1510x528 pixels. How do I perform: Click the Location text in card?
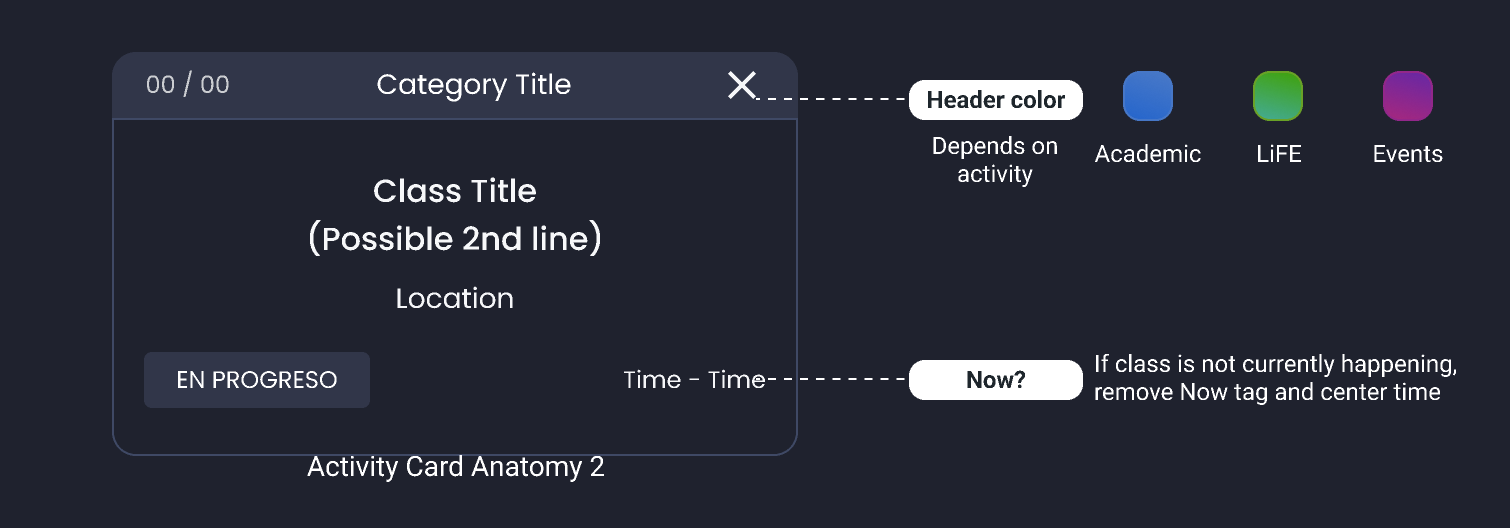[455, 299]
